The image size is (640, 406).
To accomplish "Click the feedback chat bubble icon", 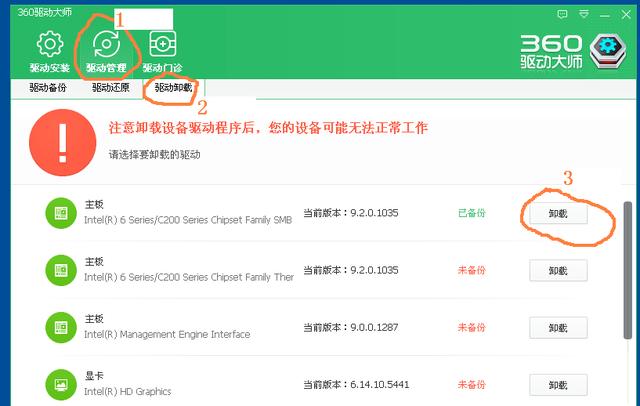I will pos(562,15).
